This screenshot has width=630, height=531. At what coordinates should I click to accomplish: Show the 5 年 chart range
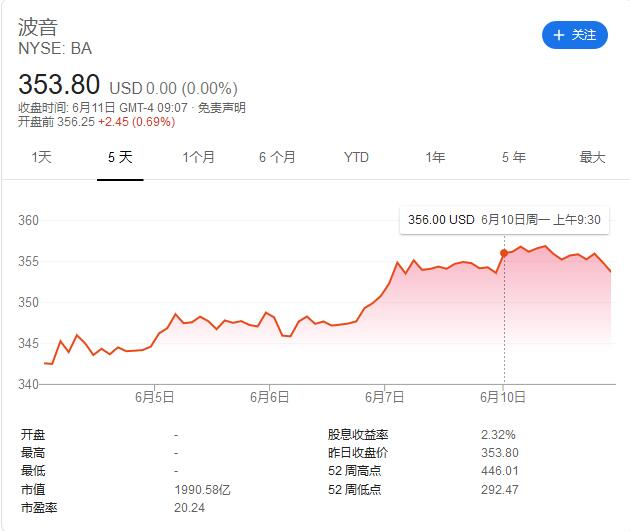(513, 157)
